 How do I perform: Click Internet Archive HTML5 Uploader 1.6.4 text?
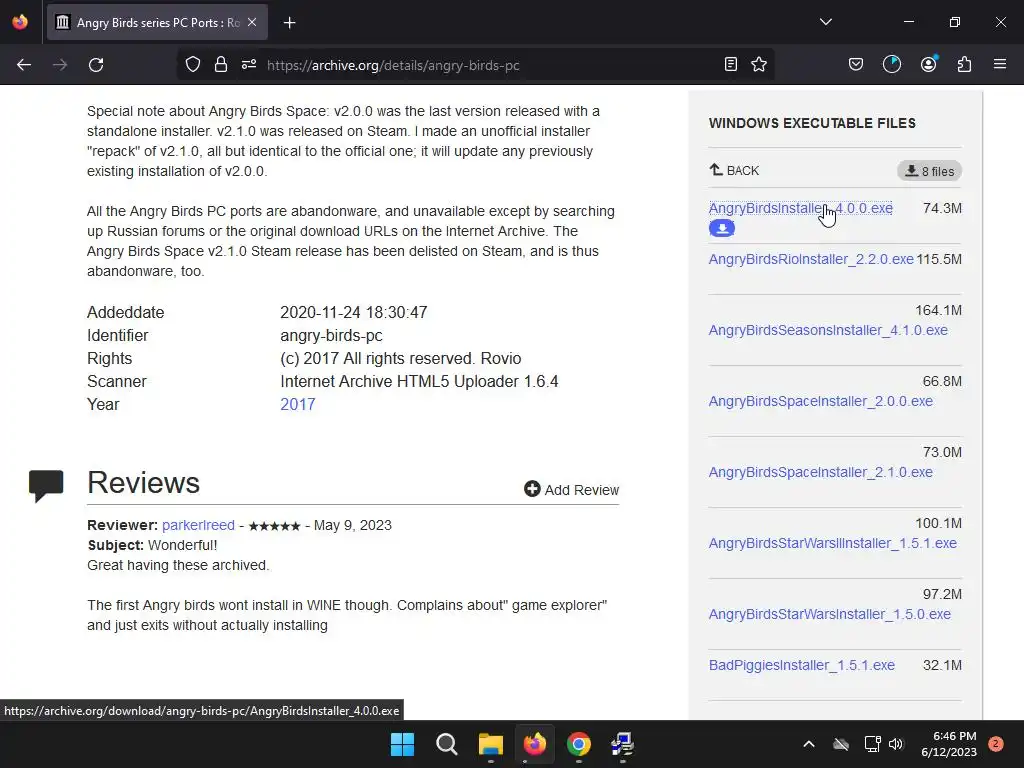coord(419,381)
